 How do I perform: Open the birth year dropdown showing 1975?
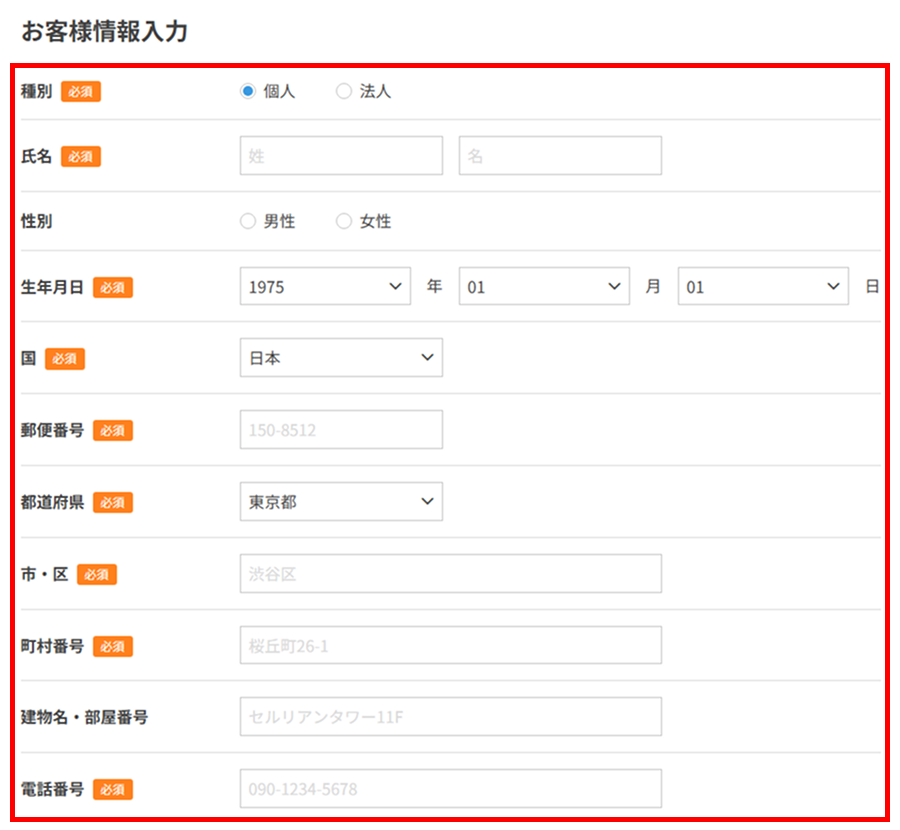pos(325,287)
